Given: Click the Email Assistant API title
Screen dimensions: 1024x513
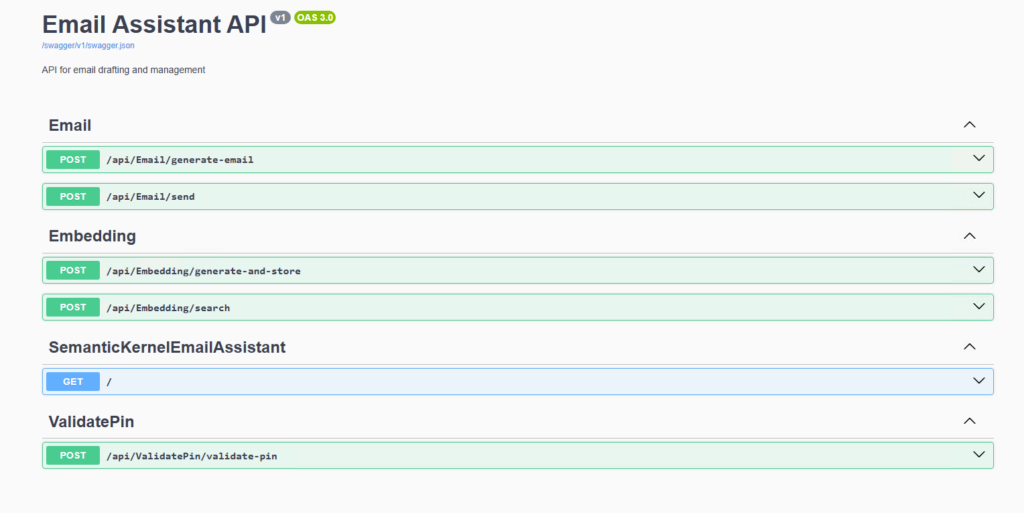Looking at the screenshot, I should click(154, 25).
